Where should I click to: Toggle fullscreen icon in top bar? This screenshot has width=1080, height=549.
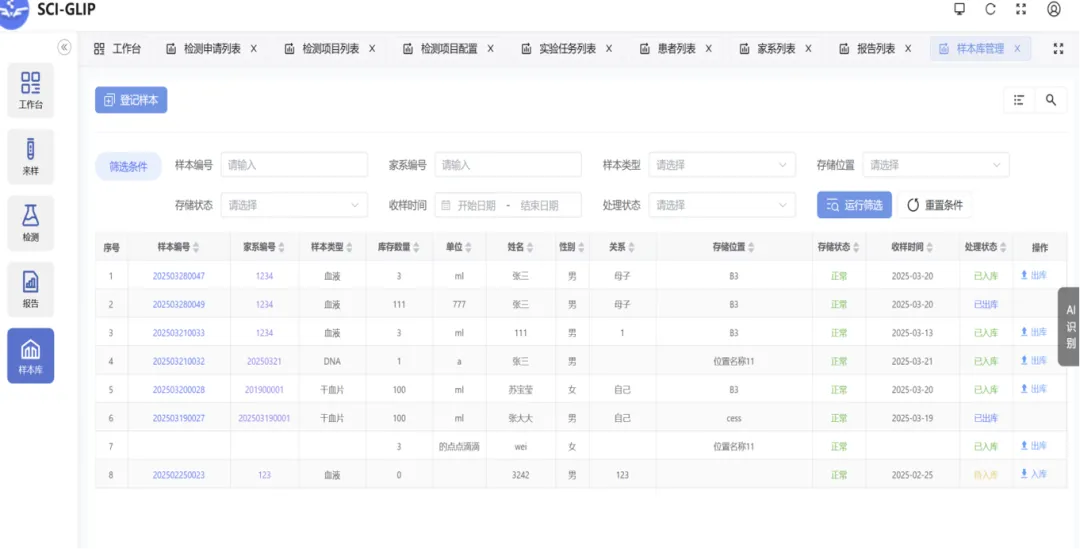point(1021,9)
